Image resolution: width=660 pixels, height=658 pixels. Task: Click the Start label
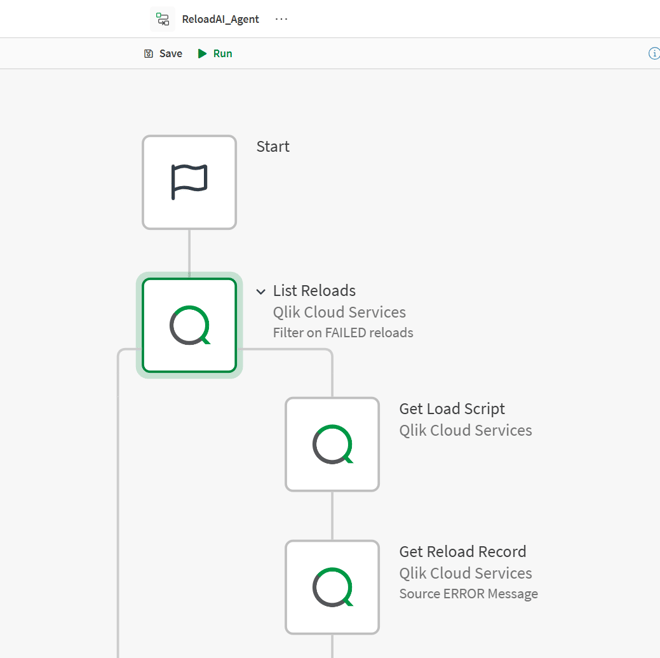[273, 147]
